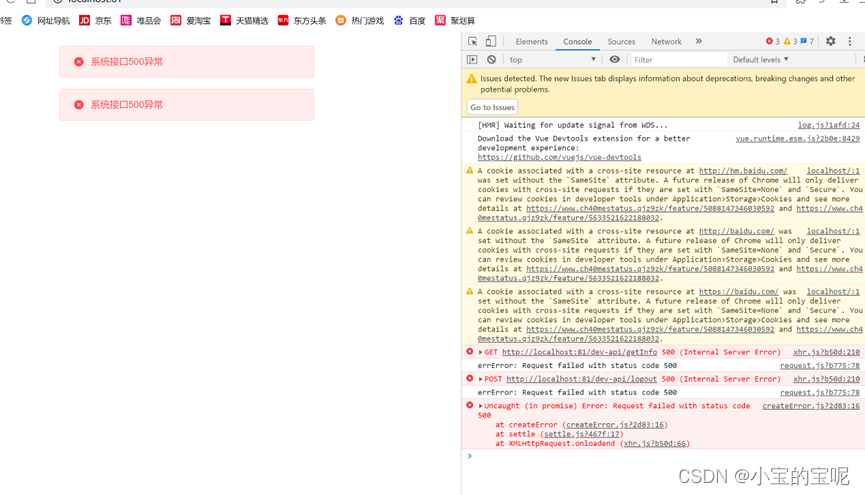
Task: Open the http://hm.baidu.com/ link
Action: (743, 171)
